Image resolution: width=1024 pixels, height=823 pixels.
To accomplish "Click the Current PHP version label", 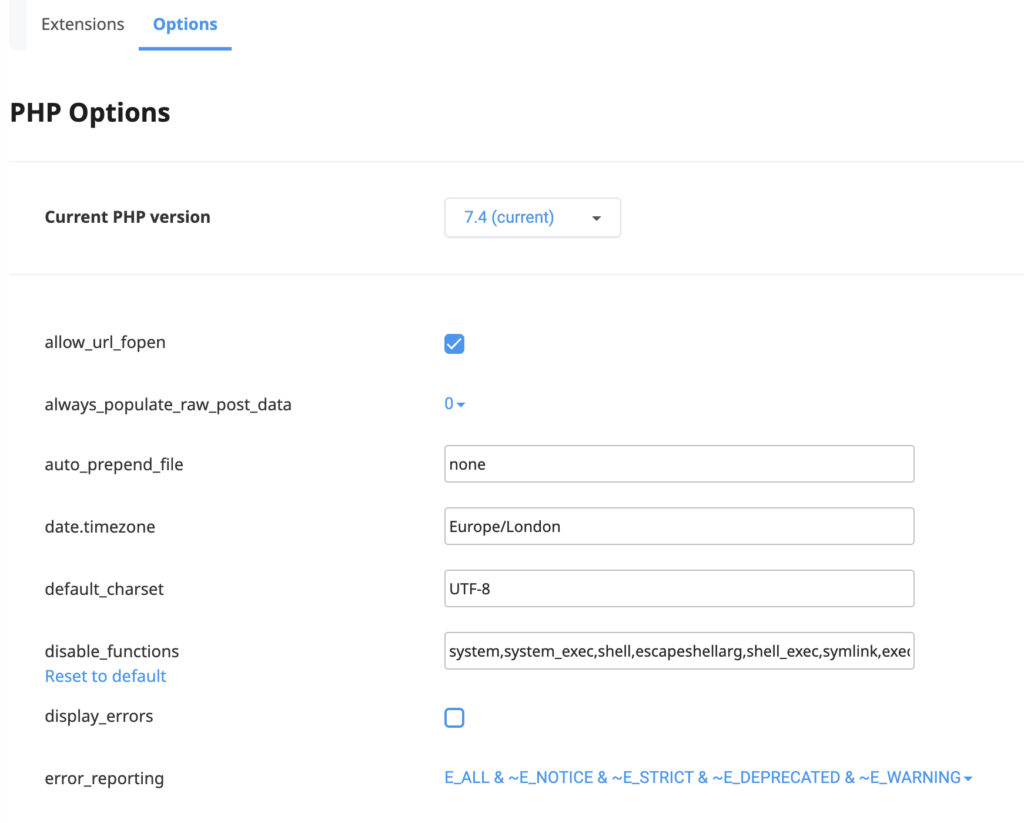I will click(127, 217).
